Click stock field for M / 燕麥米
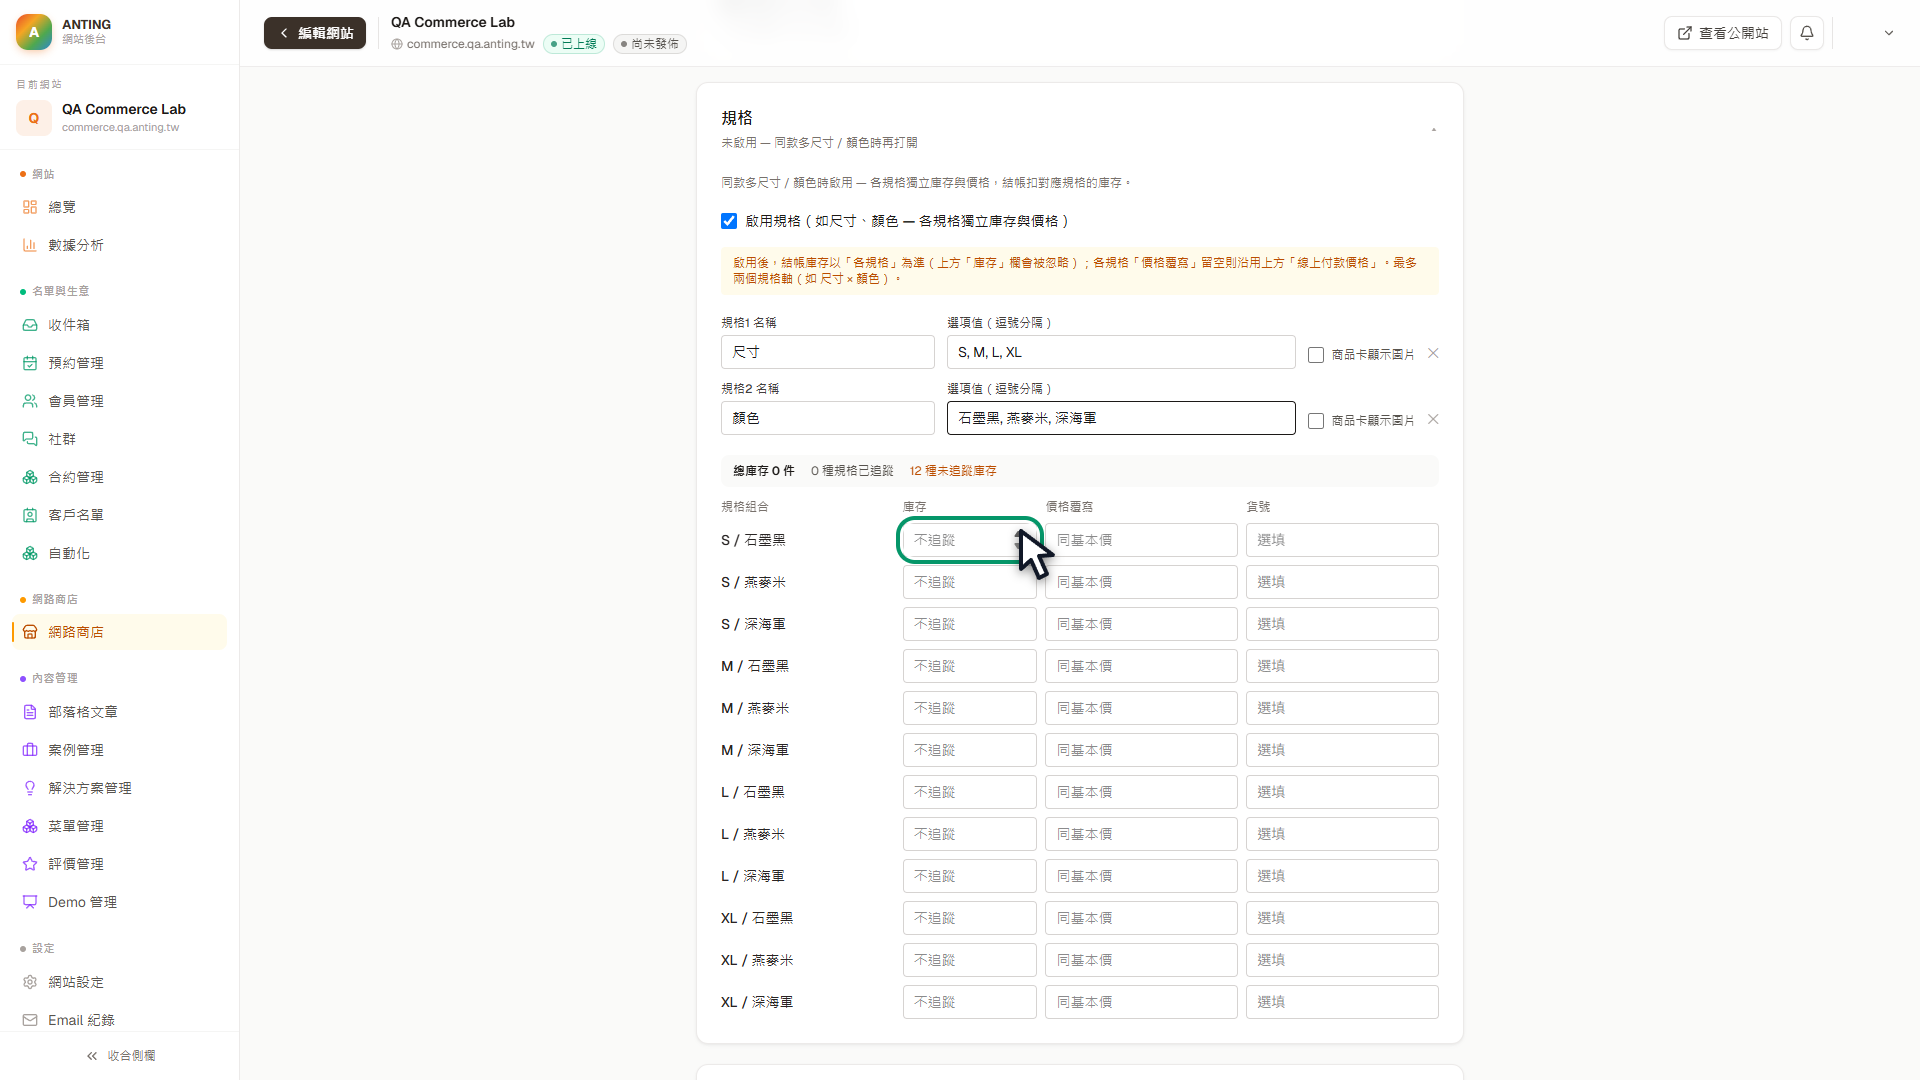The height and width of the screenshot is (1080, 1920). 970,708
